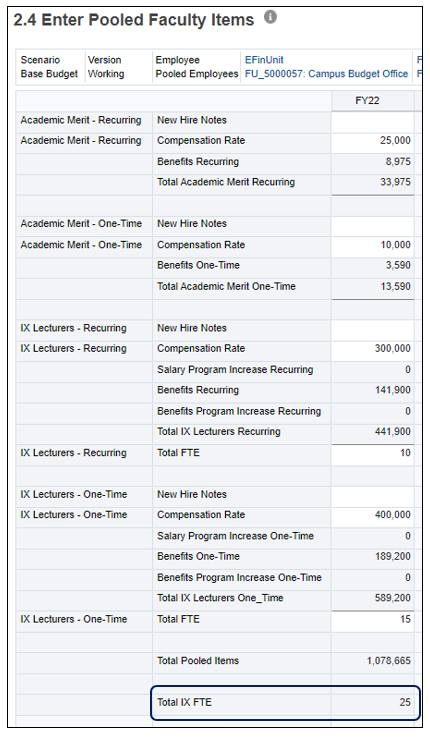
Task: Select FU_5000057: Campus Budget Office member
Action: tap(326, 74)
